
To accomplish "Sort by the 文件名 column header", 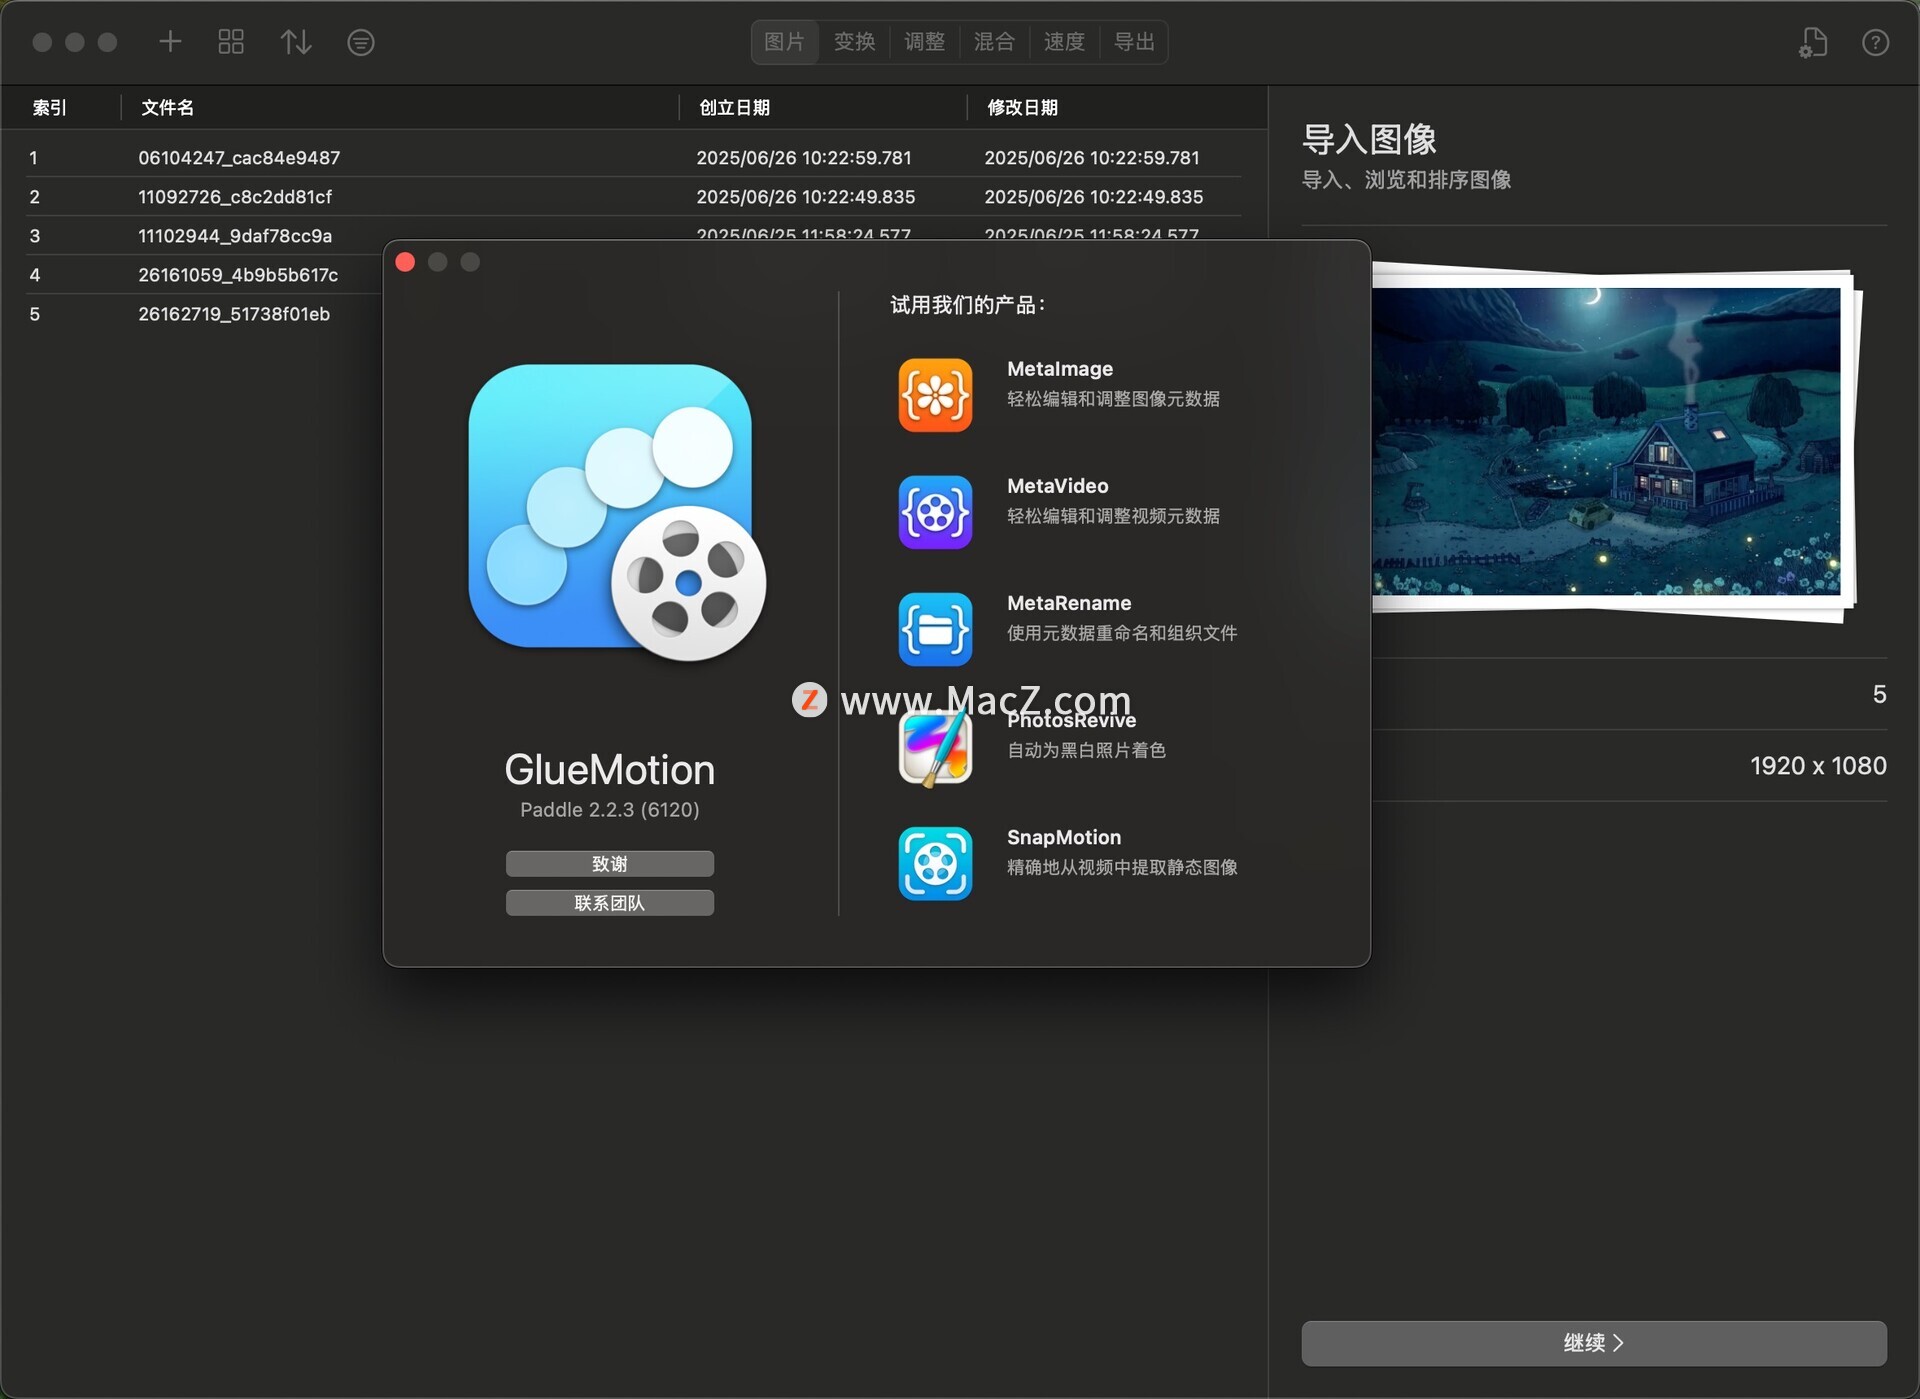I will pyautogui.click(x=167, y=107).
